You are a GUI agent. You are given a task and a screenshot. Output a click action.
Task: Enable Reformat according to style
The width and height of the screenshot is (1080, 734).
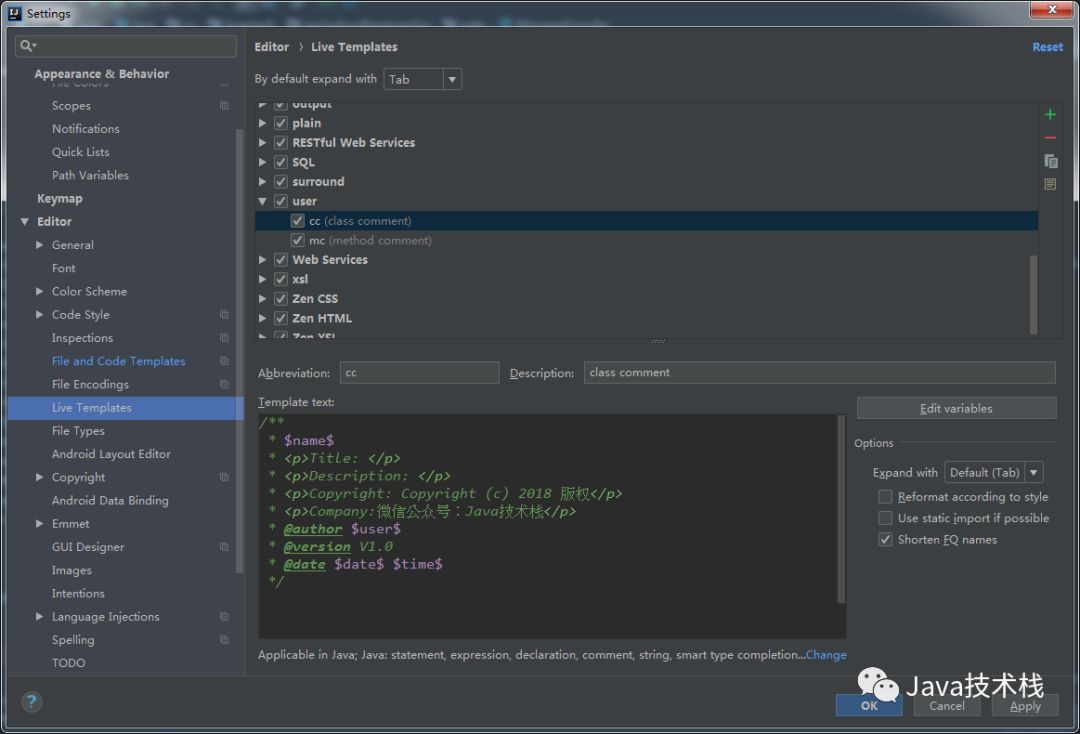pyautogui.click(x=885, y=496)
